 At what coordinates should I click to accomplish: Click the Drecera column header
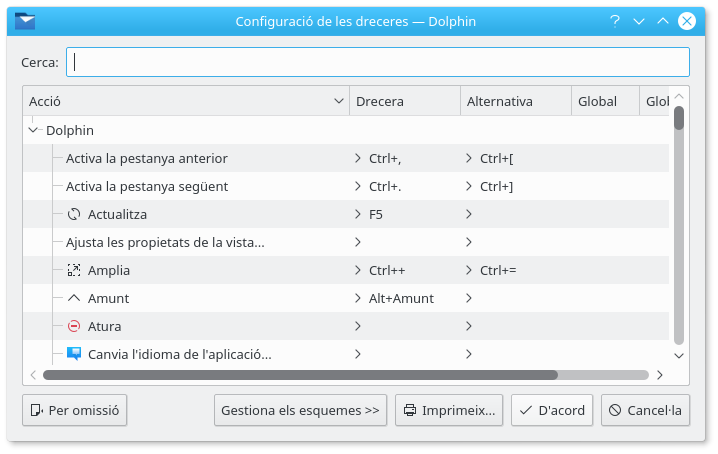tap(404, 101)
